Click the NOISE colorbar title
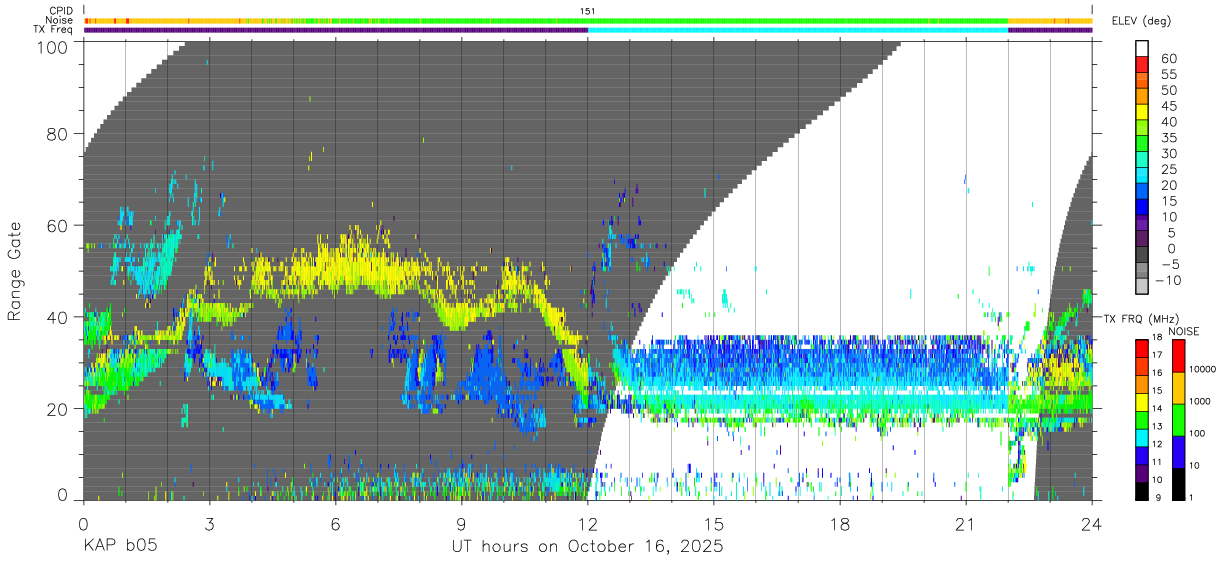 tap(1182, 331)
